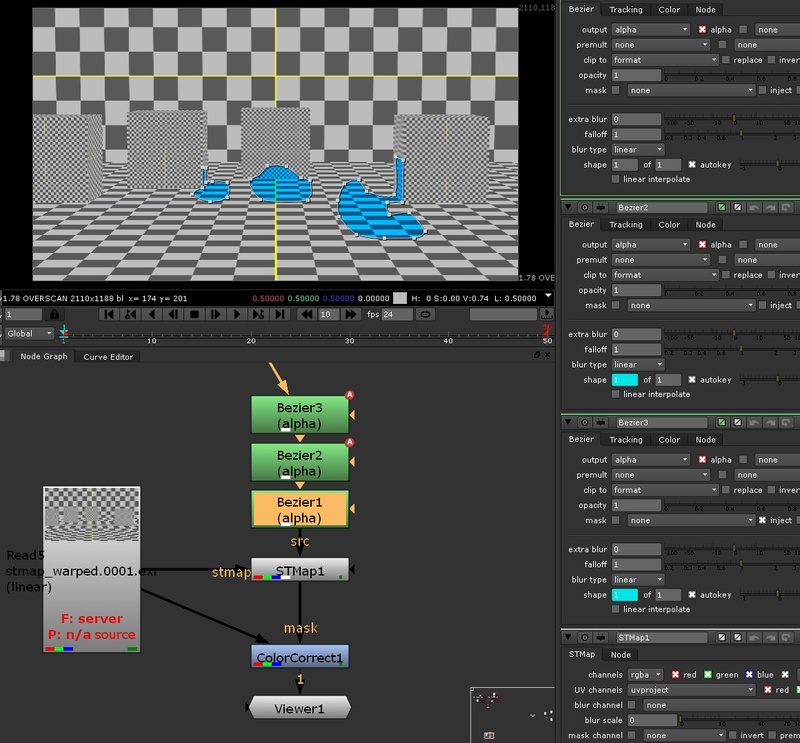This screenshot has width=800, height=743.
Task: Click the play forward button in viewer
Action: (x=237, y=314)
